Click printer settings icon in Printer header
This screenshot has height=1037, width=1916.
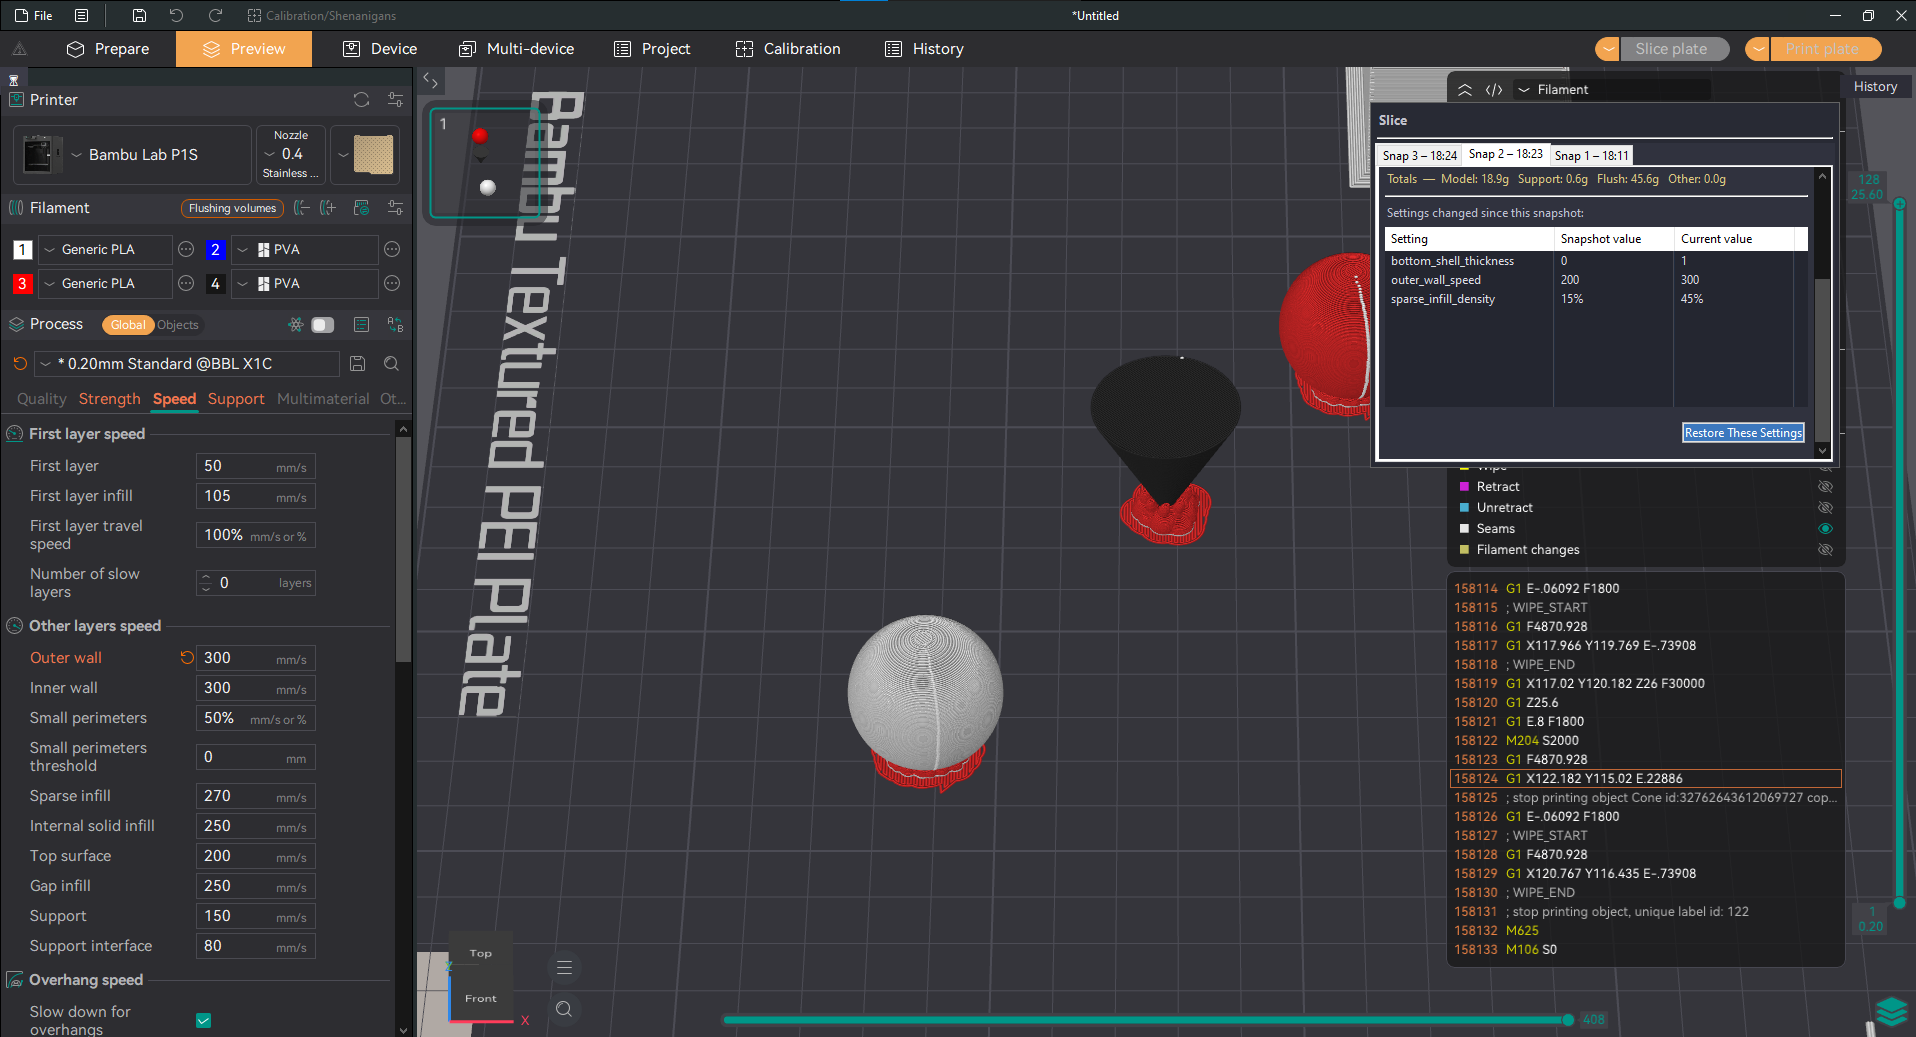396,100
